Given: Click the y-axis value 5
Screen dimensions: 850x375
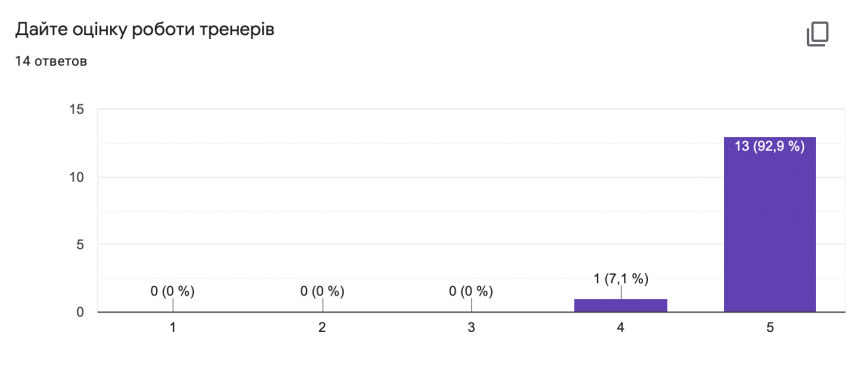Looking at the screenshot, I should tap(80, 244).
